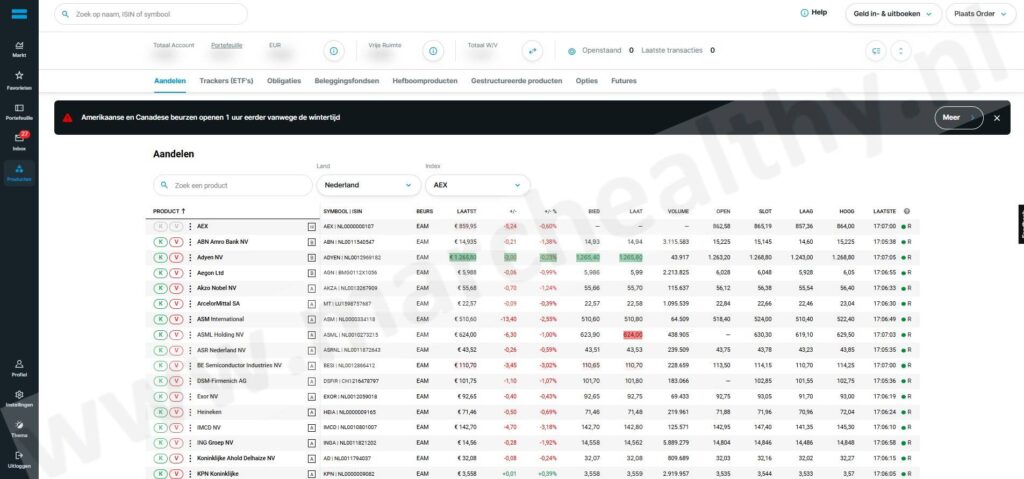Sort by the PRODUCT column header
The height and width of the screenshot is (479, 1024).
point(169,211)
